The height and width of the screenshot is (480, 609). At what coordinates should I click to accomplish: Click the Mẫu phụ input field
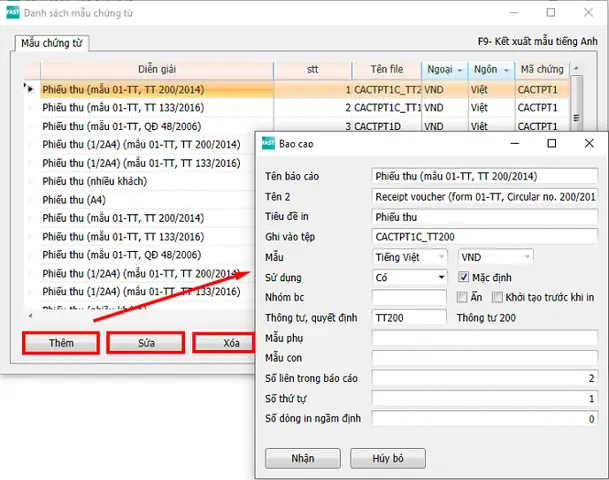pyautogui.click(x=484, y=338)
